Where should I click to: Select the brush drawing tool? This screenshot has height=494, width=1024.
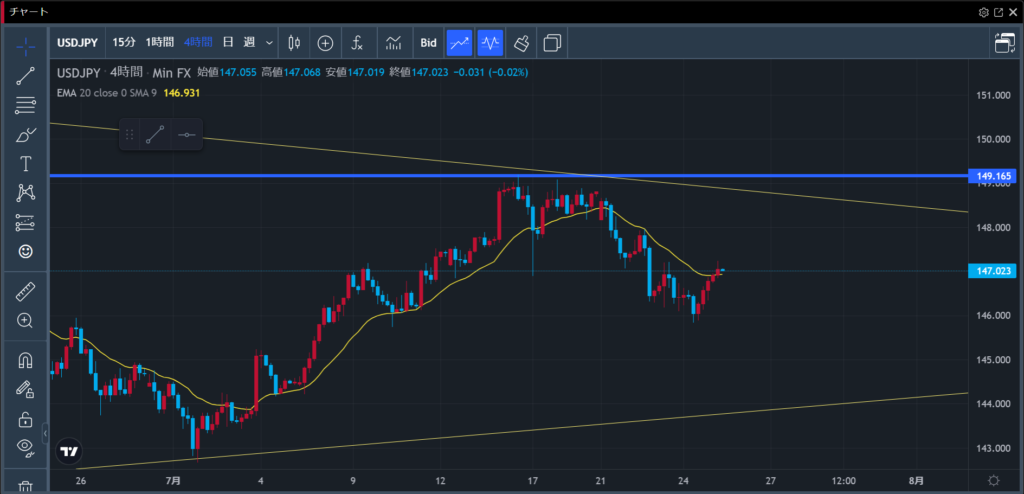[x=25, y=135]
